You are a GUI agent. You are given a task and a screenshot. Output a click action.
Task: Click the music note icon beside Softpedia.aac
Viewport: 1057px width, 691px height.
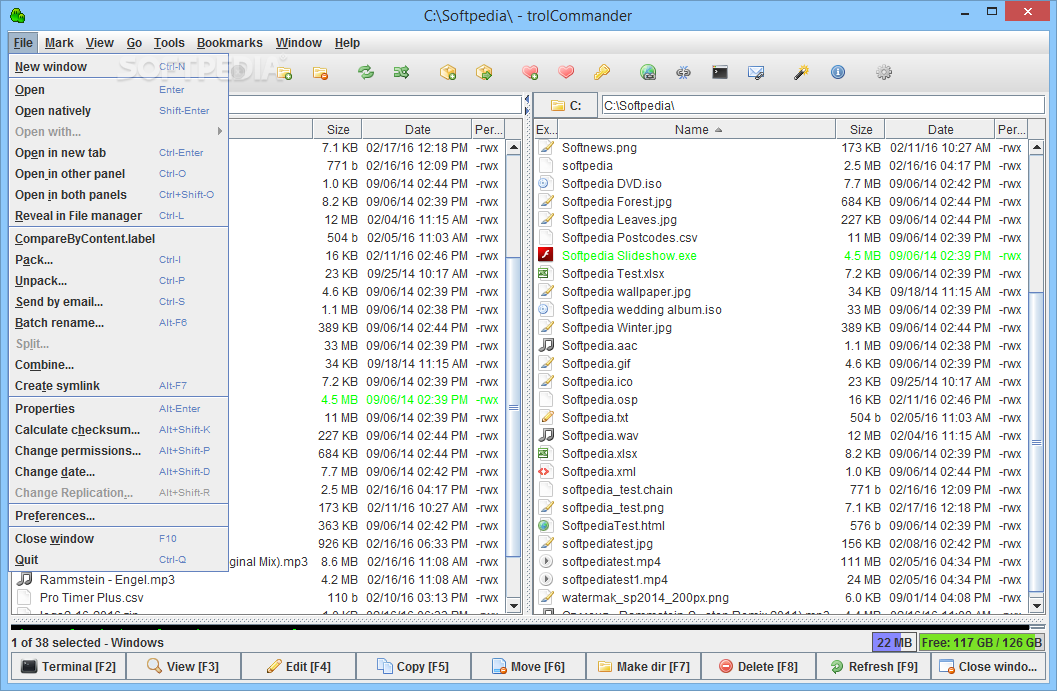click(x=546, y=345)
